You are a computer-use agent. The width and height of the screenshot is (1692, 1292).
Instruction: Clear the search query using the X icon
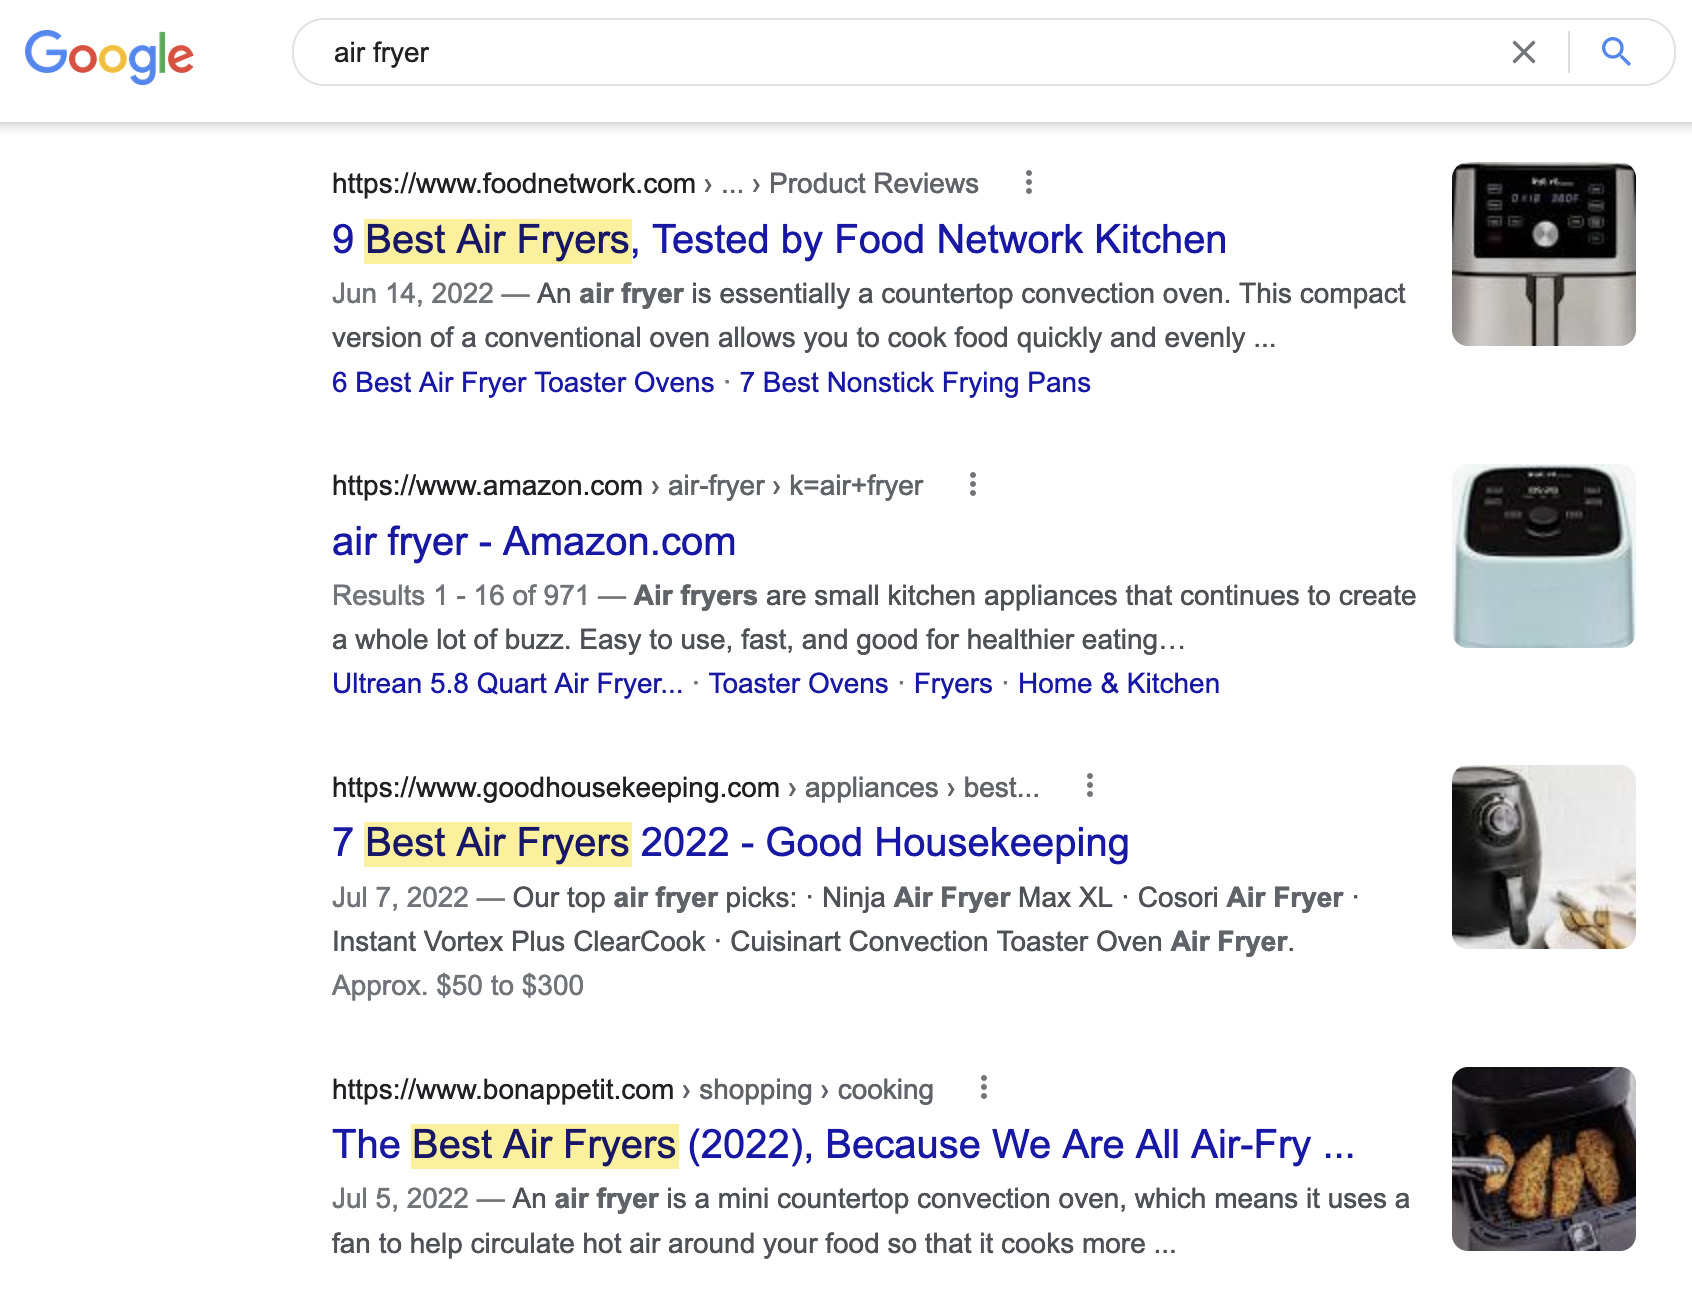pyautogui.click(x=1524, y=53)
